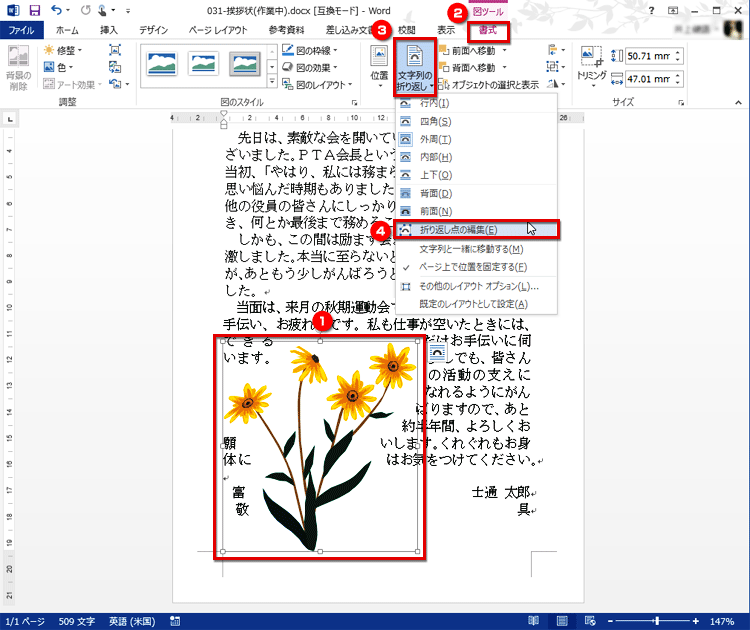
Task: Switch to the ホーム tab
Action: pyautogui.click(x=67, y=30)
